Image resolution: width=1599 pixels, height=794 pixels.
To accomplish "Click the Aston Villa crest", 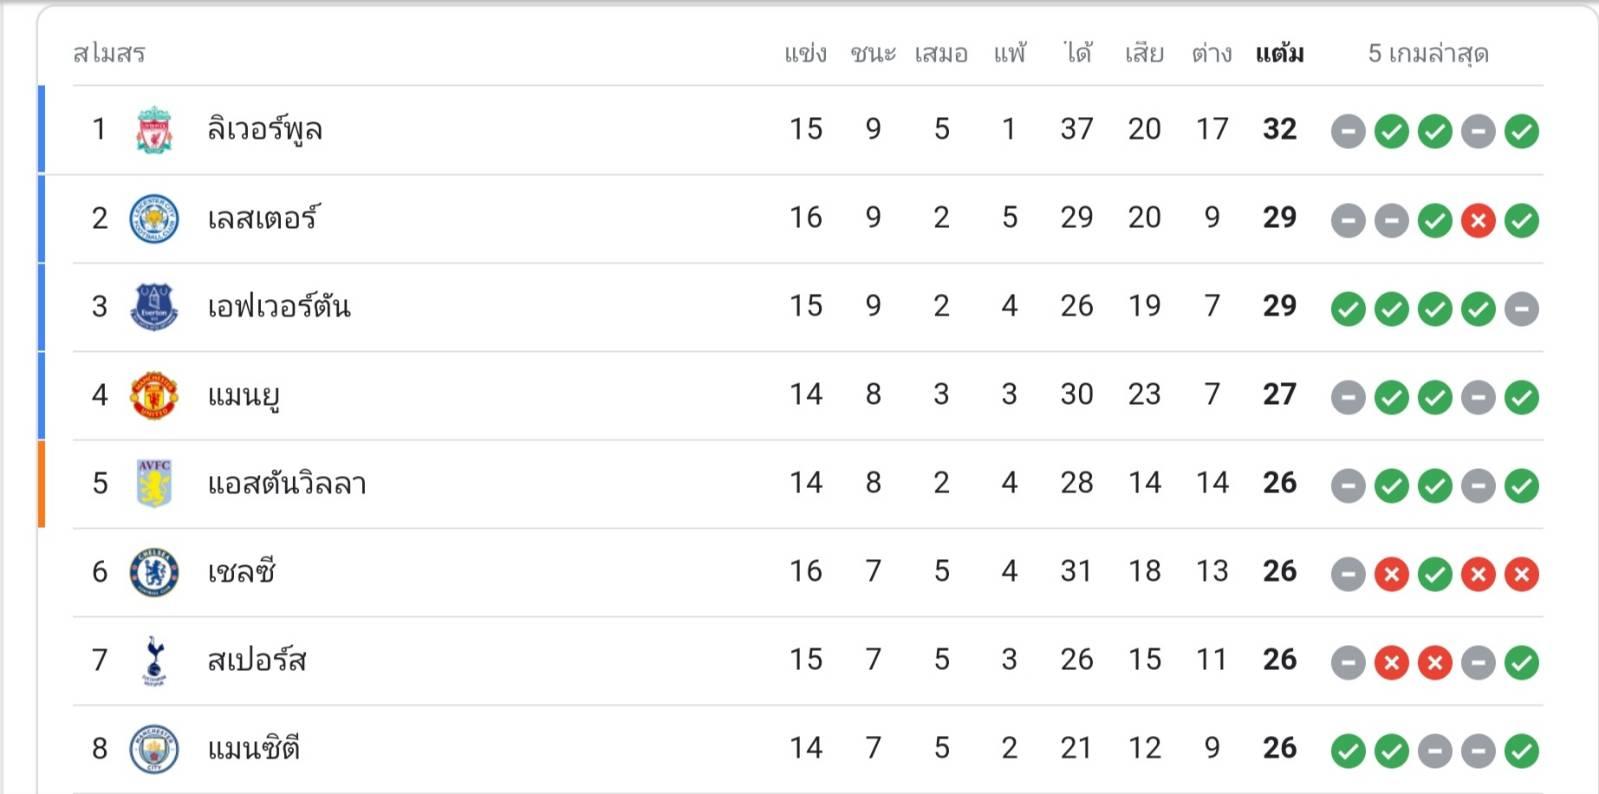I will coord(154,484).
